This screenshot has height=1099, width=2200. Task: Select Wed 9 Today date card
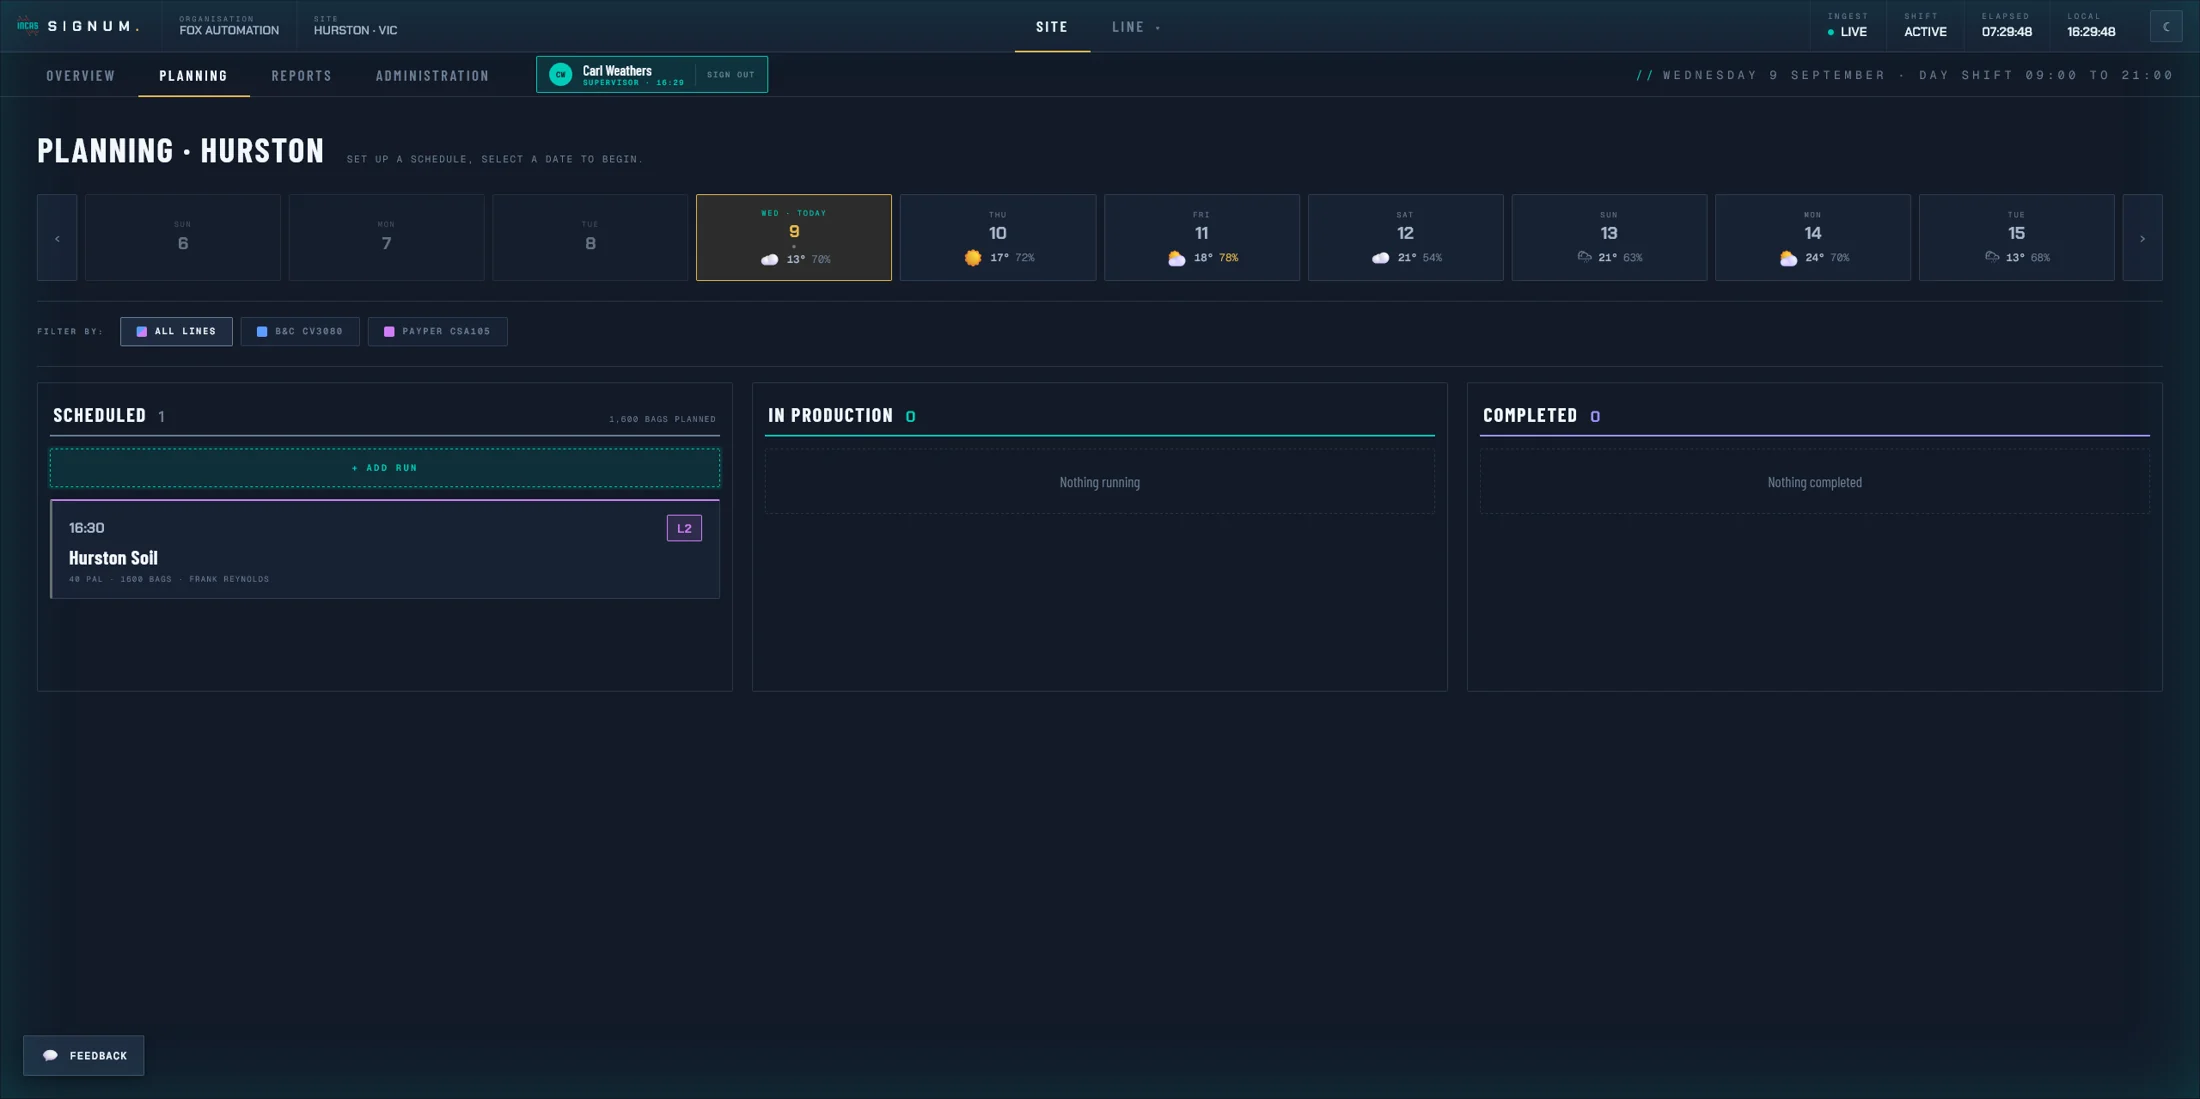[794, 238]
